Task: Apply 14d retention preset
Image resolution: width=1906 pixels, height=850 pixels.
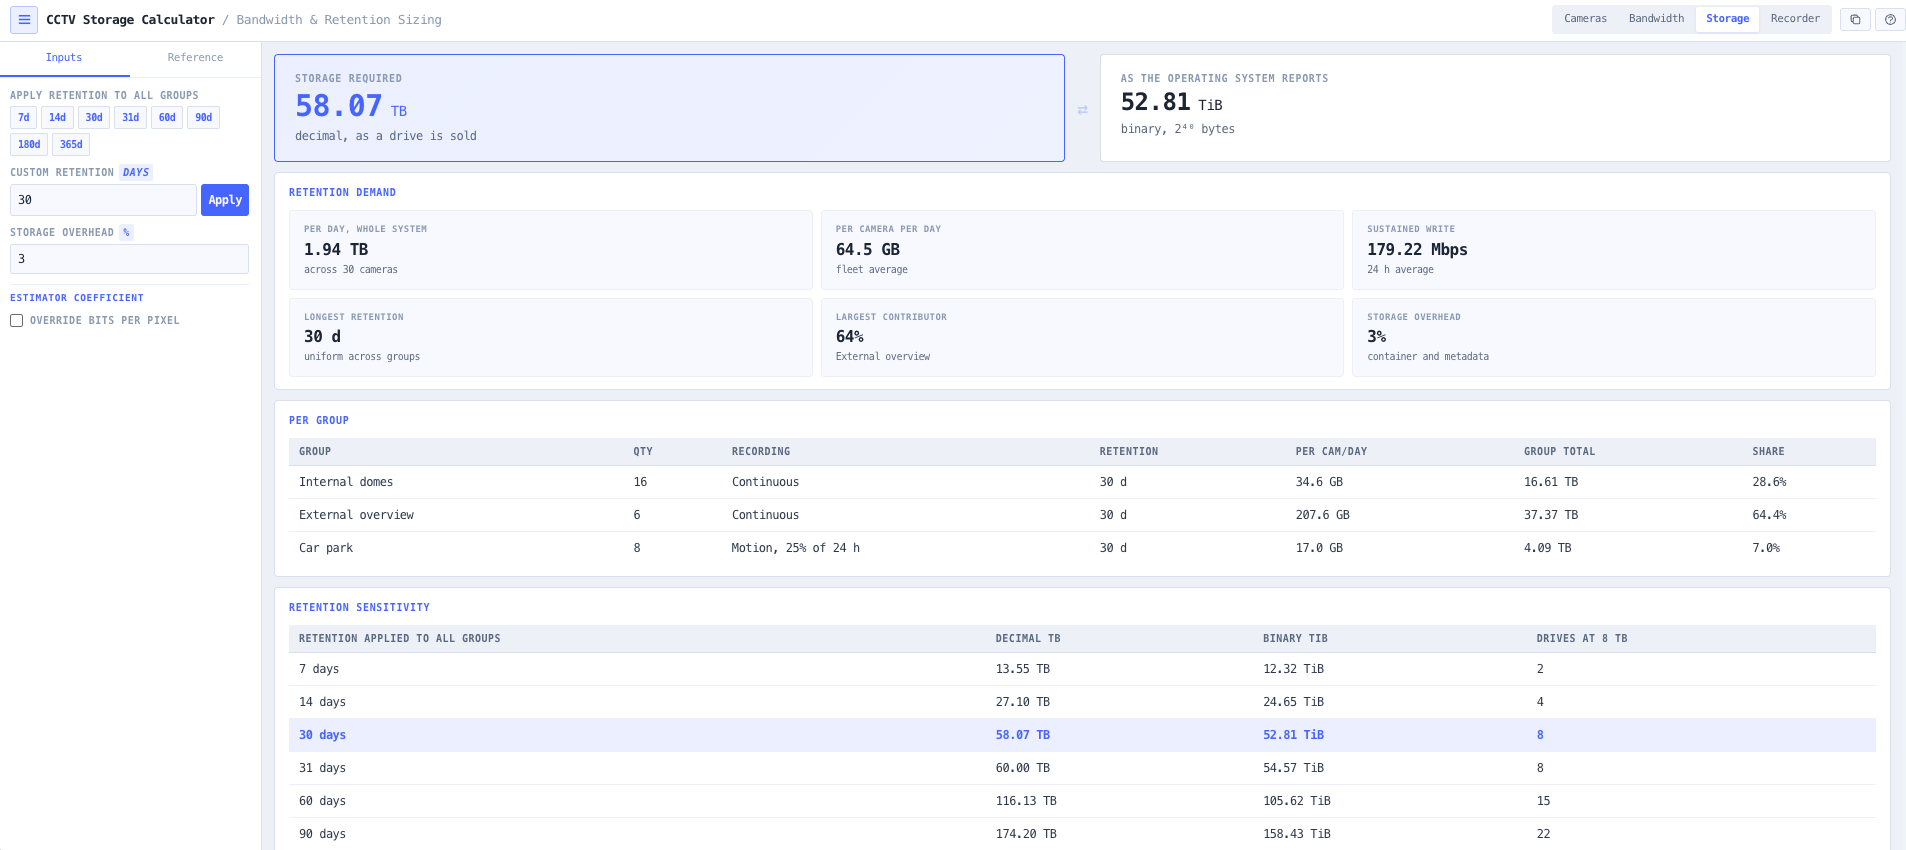Action: coord(57,118)
